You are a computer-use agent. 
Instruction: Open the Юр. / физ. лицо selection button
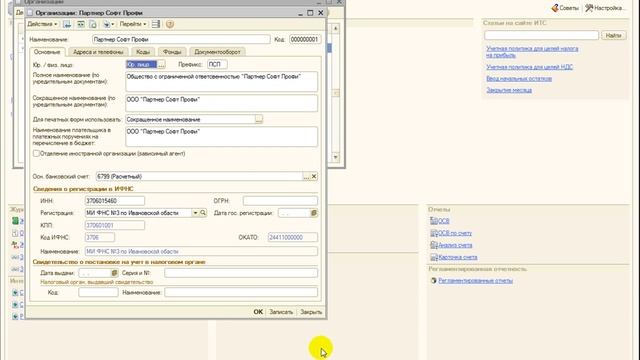pos(161,64)
